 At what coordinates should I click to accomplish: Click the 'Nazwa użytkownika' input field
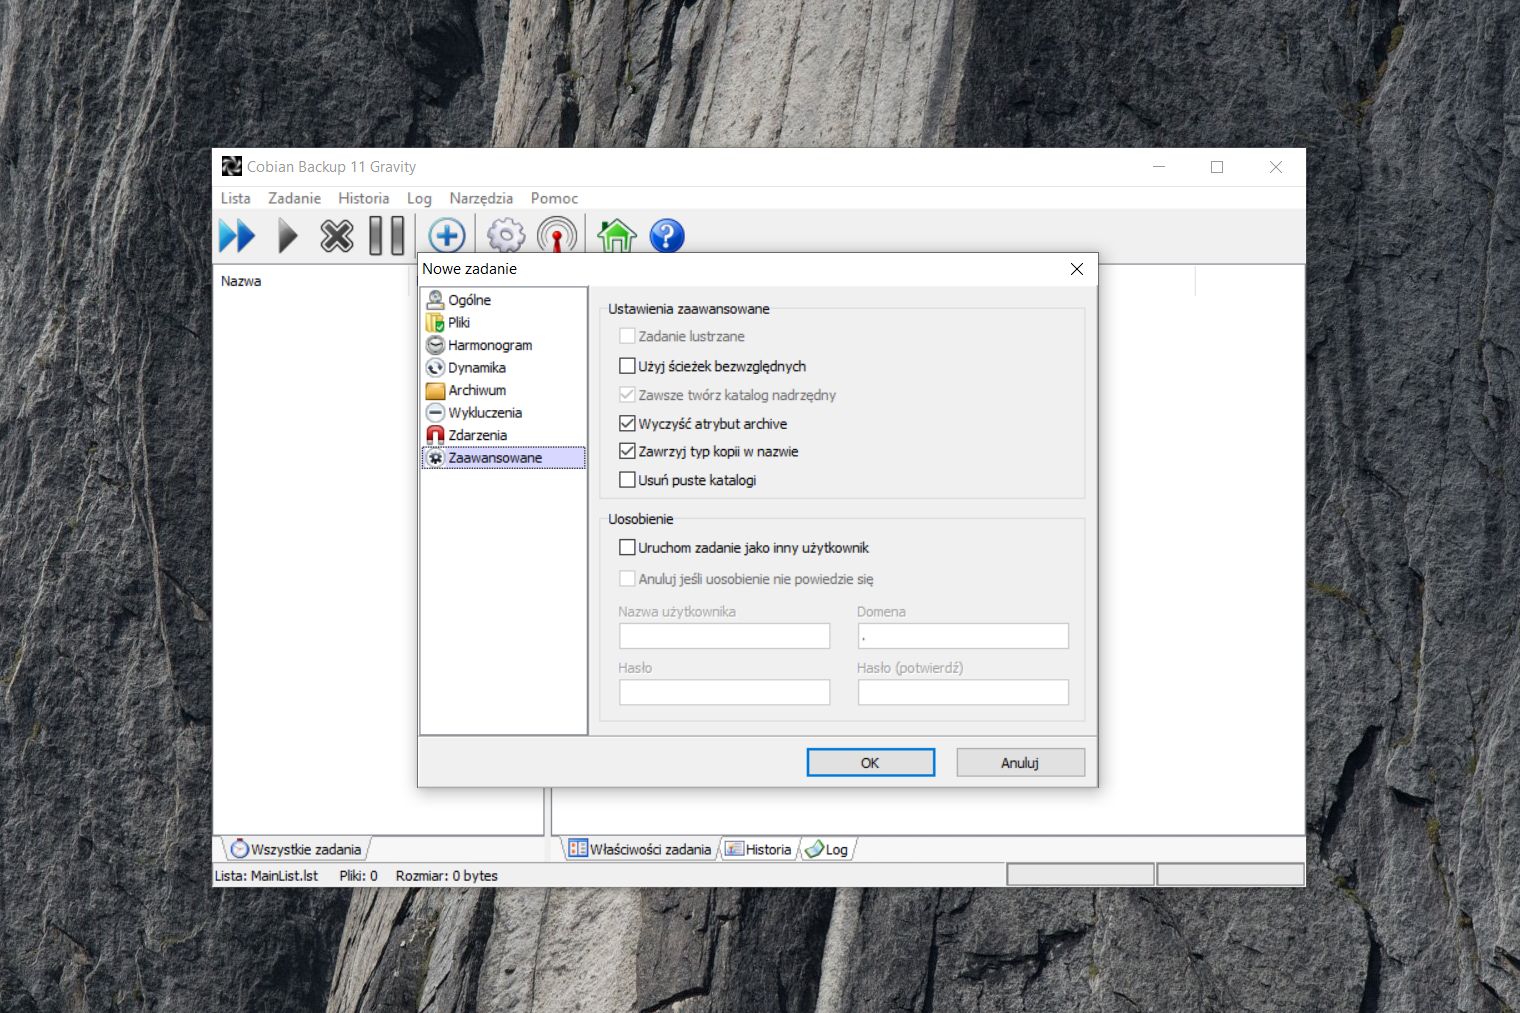point(724,636)
